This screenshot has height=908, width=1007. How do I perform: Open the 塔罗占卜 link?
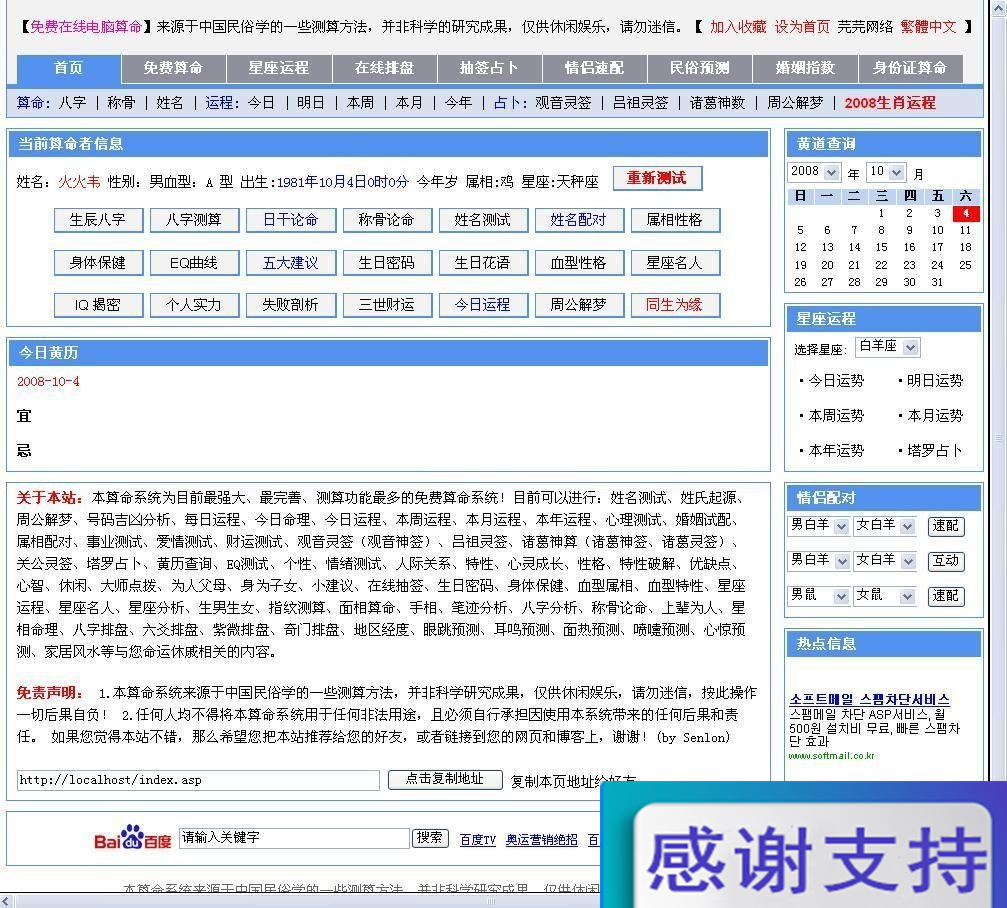pyautogui.click(x=935, y=451)
